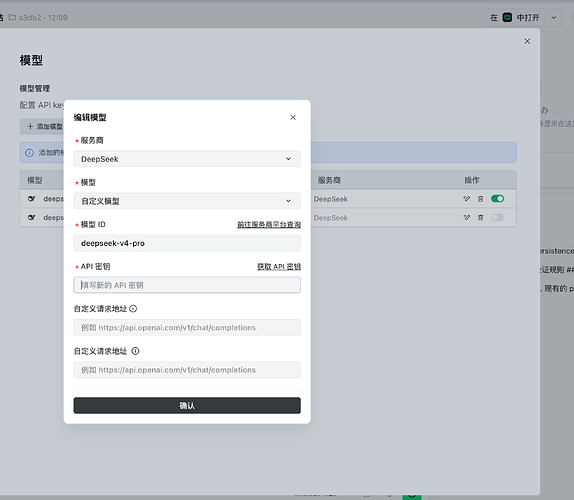574x500 pixels.
Task: Click delete trash icon for first model row
Action: point(481,199)
